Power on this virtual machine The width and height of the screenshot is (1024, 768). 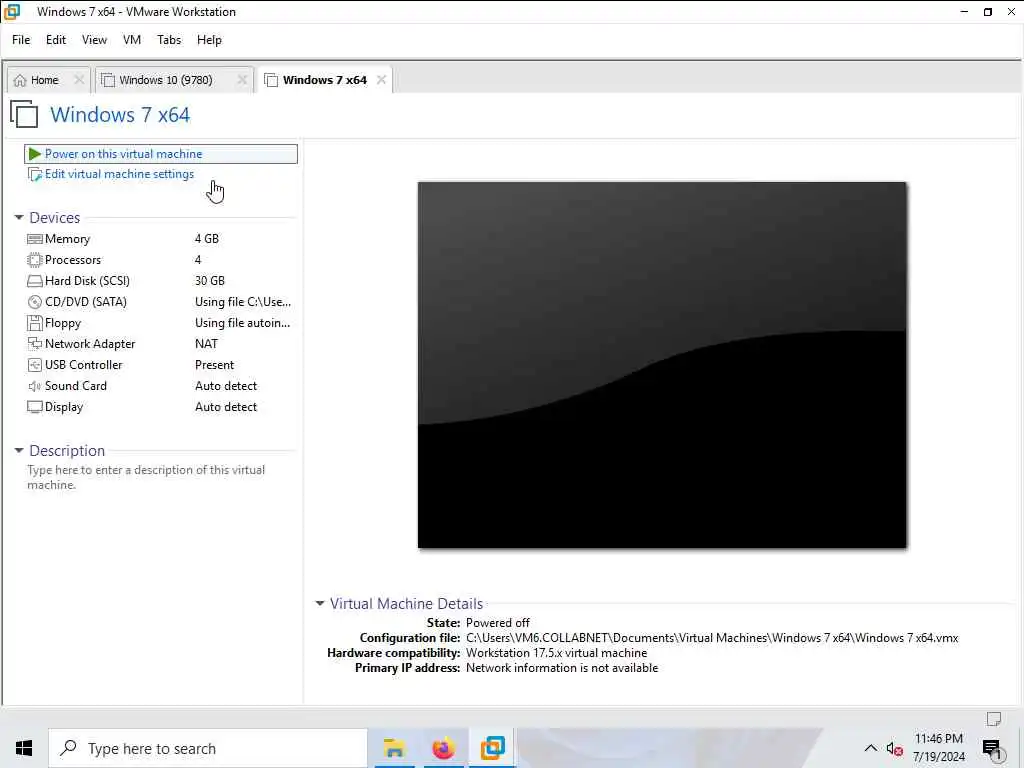[x=161, y=154]
